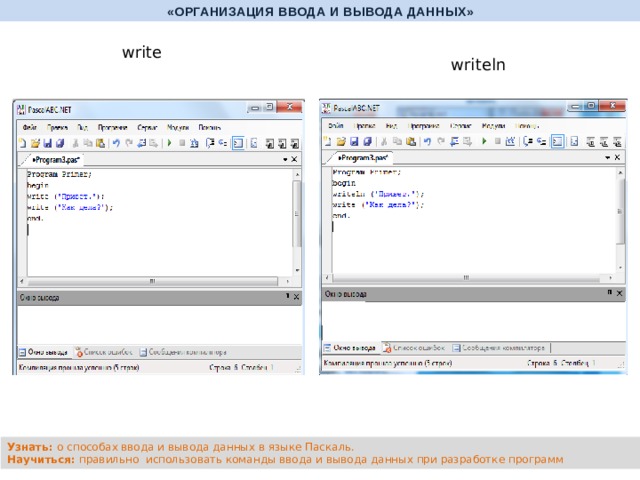Open the tab list dropdown arrow in the left window

click(285, 159)
